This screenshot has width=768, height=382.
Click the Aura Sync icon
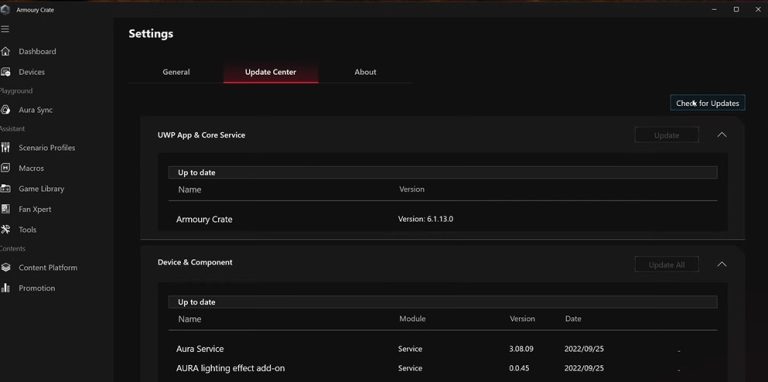[5, 110]
